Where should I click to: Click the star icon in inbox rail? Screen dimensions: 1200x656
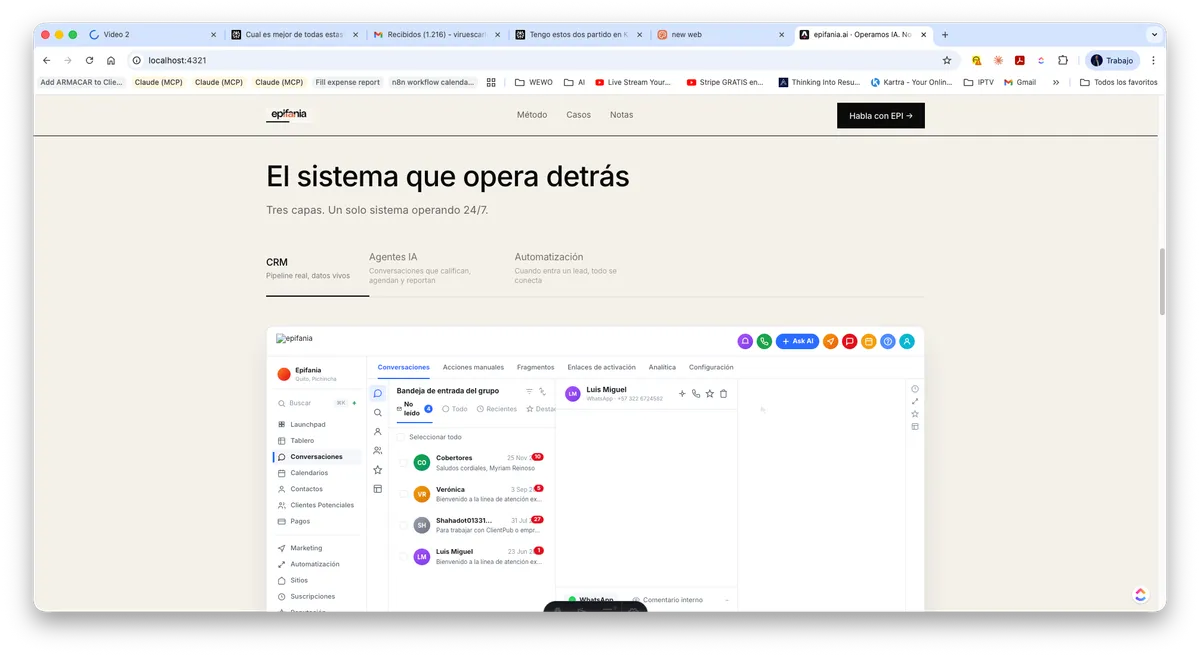377,470
